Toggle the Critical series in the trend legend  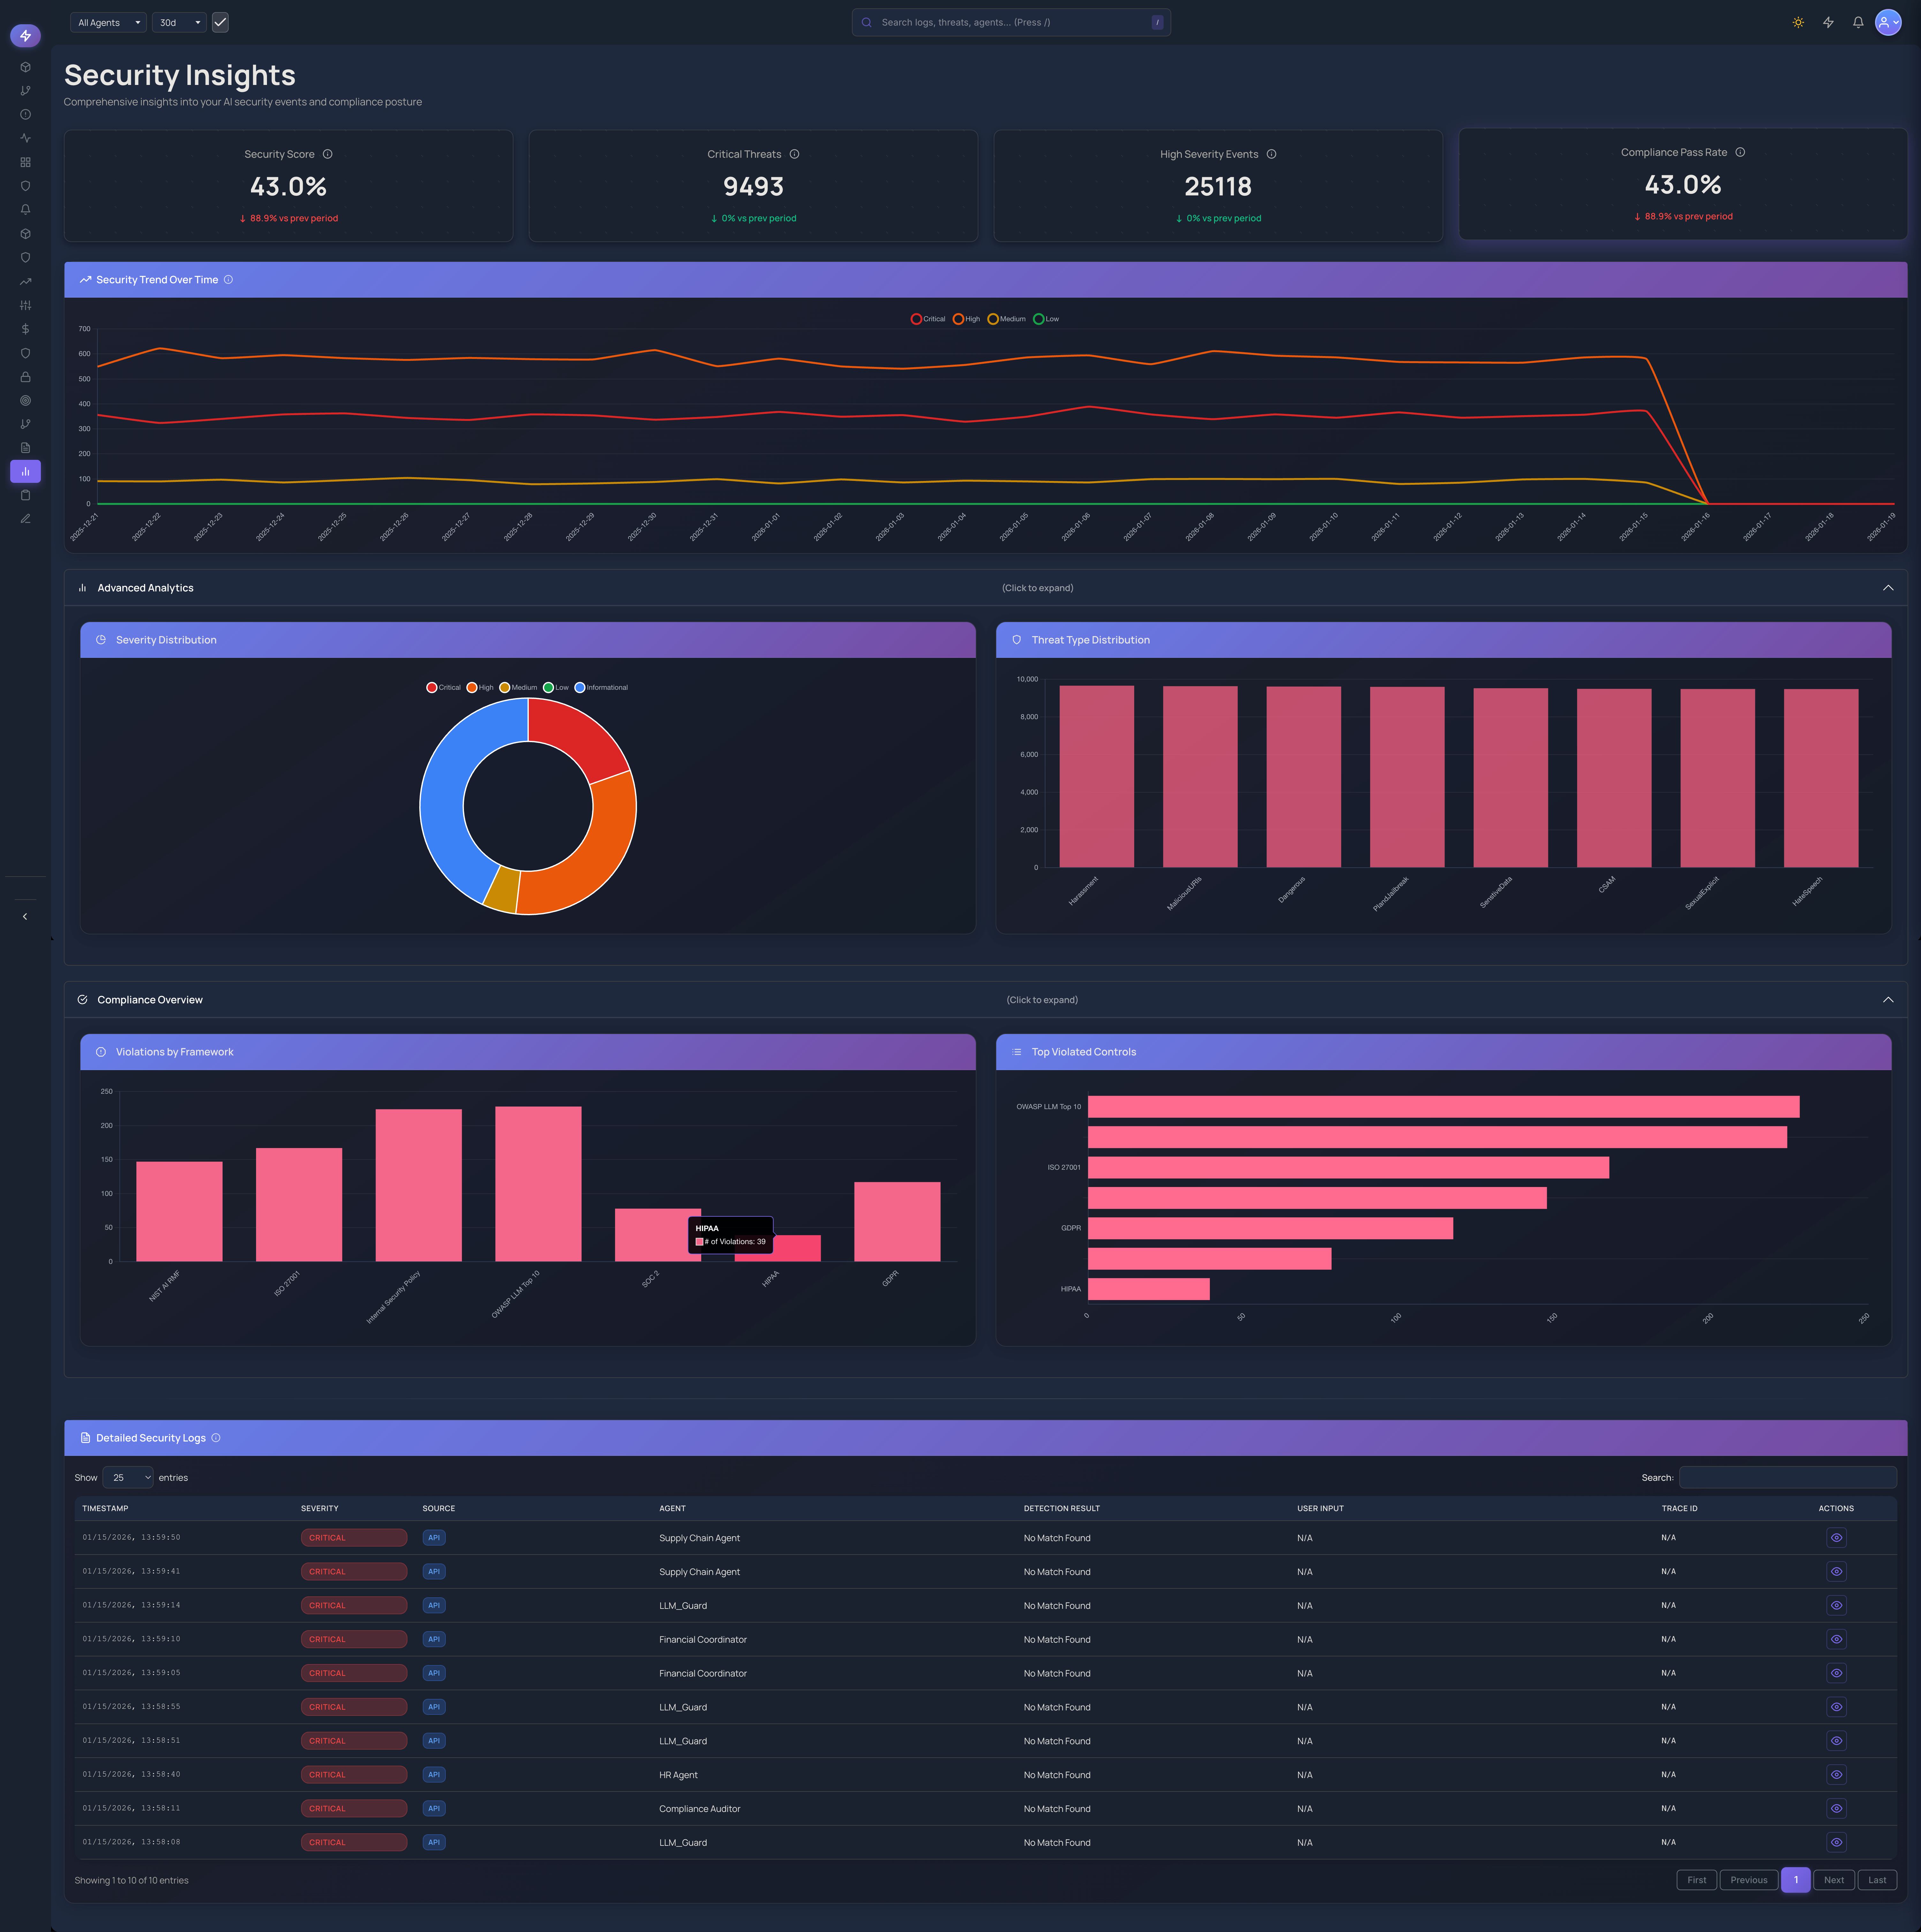point(928,319)
